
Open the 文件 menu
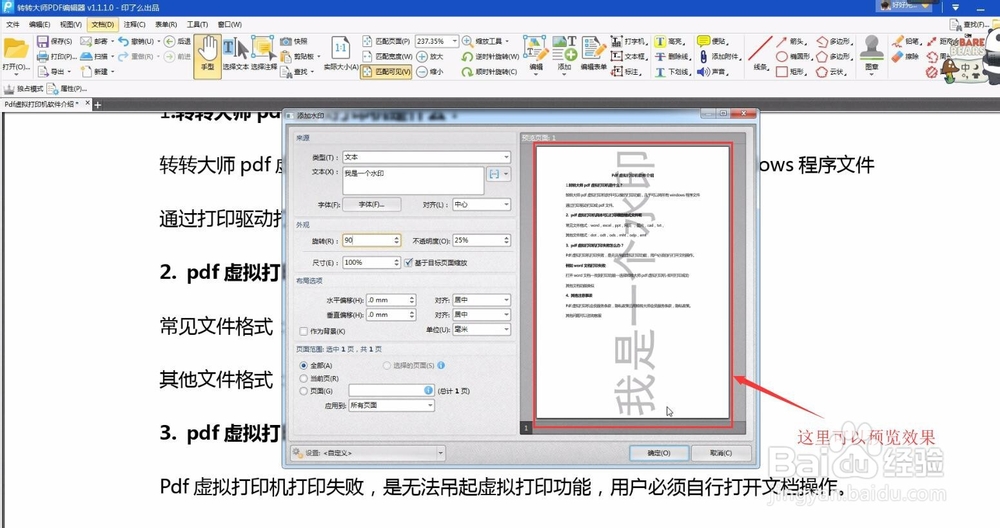click(x=13, y=24)
